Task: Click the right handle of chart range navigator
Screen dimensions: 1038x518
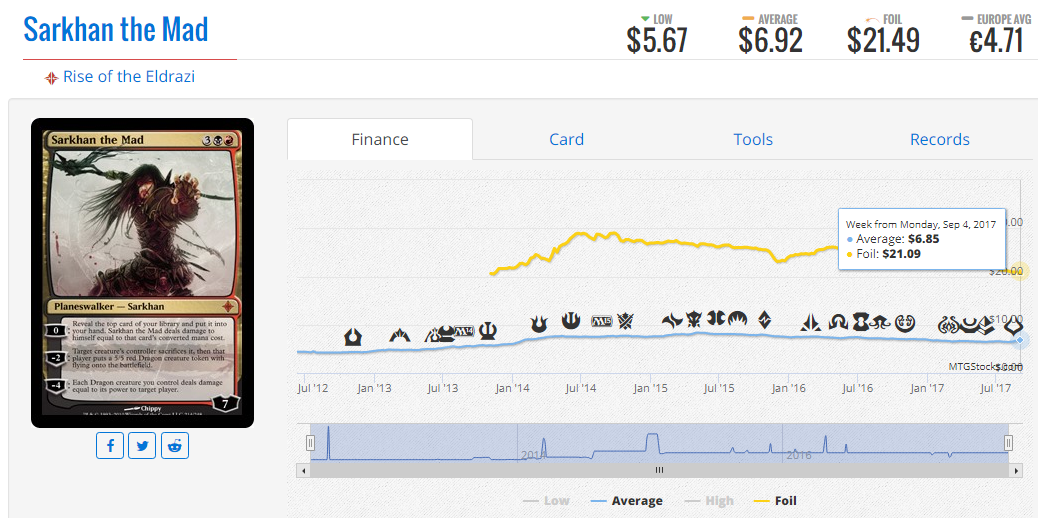Action: click(x=1008, y=442)
